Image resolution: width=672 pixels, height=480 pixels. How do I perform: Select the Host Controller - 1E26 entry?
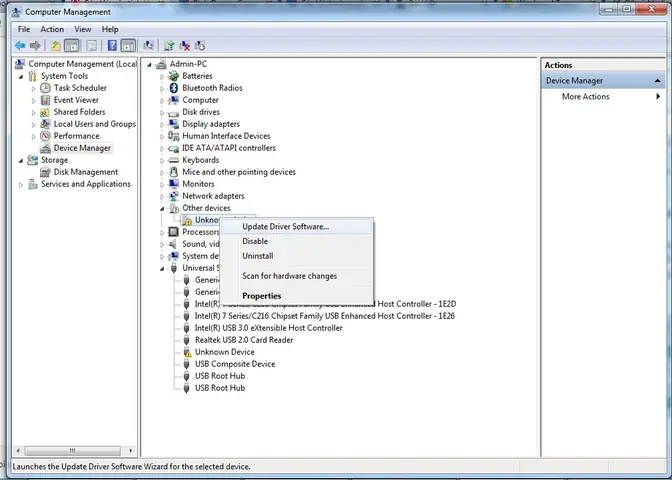coord(324,316)
